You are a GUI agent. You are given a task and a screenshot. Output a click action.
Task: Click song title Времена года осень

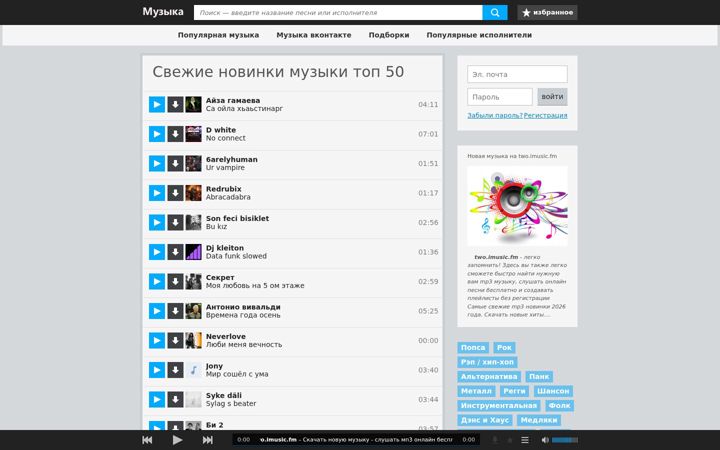[243, 315]
